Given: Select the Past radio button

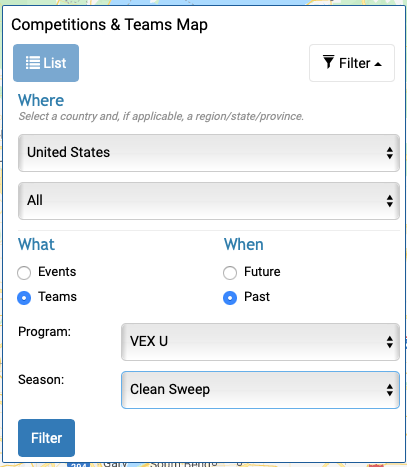Looking at the screenshot, I should (x=230, y=298).
